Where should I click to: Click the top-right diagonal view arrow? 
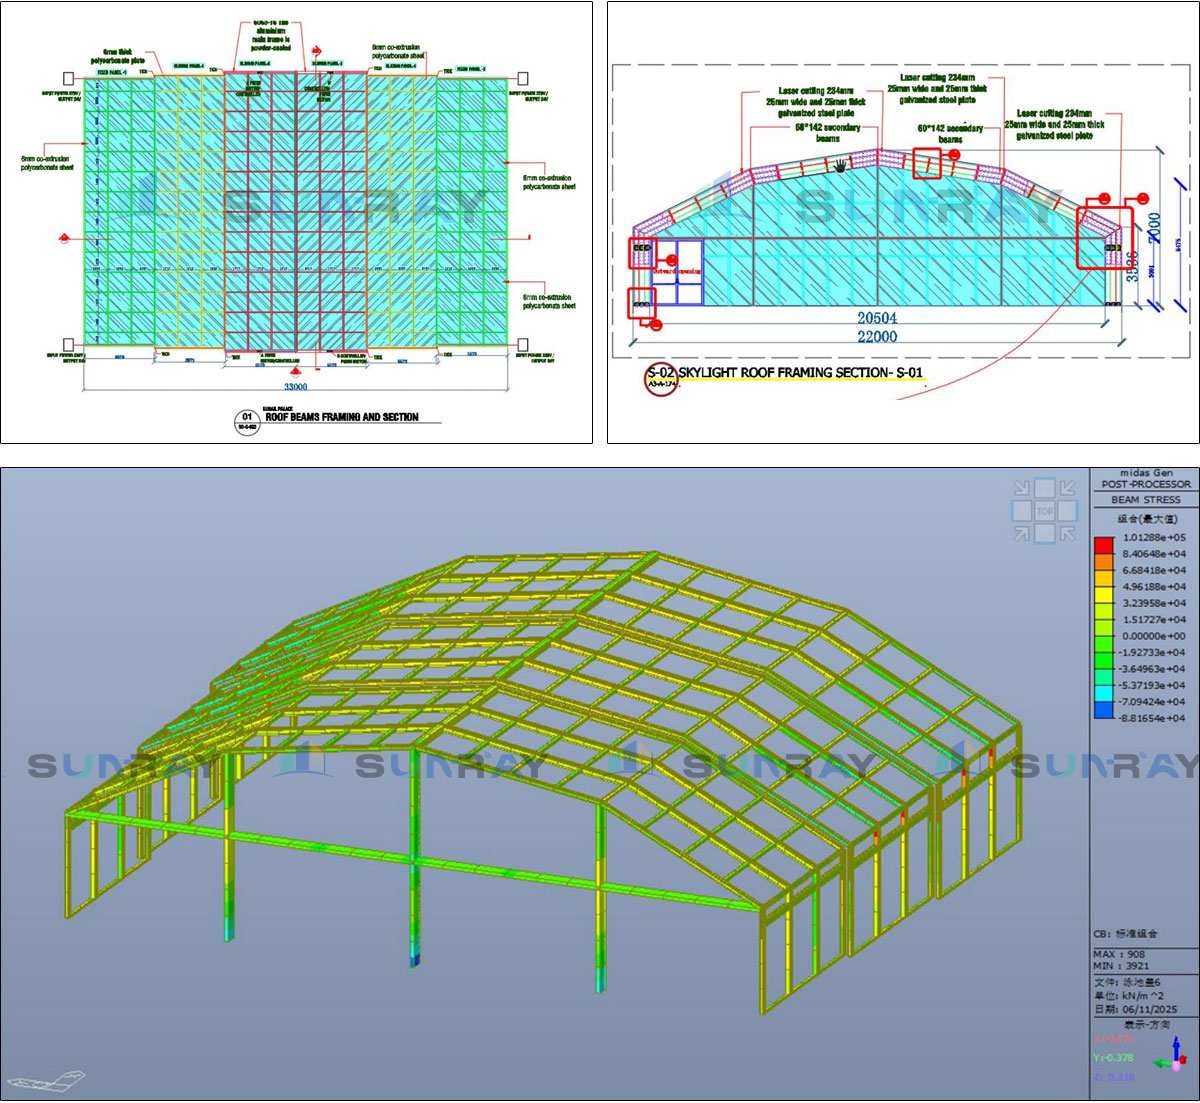(x=1067, y=489)
